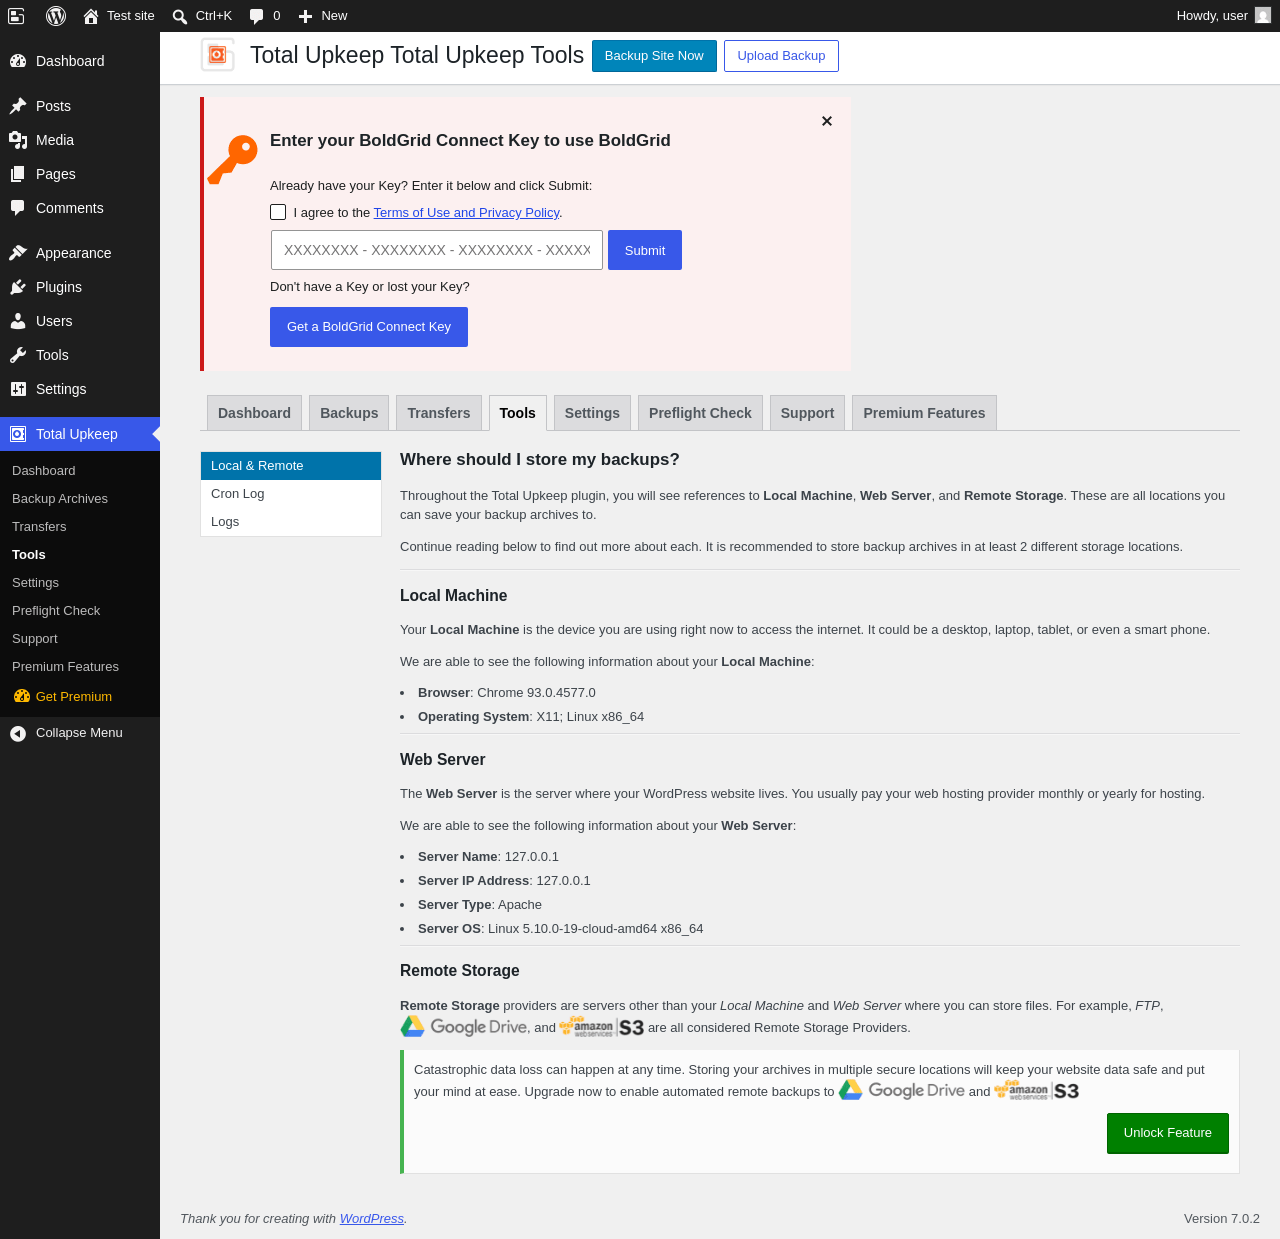Image resolution: width=1280 pixels, height=1239 pixels.
Task: Click the Browser: Chrome 93.0.4577.0 list item
Action: (507, 693)
